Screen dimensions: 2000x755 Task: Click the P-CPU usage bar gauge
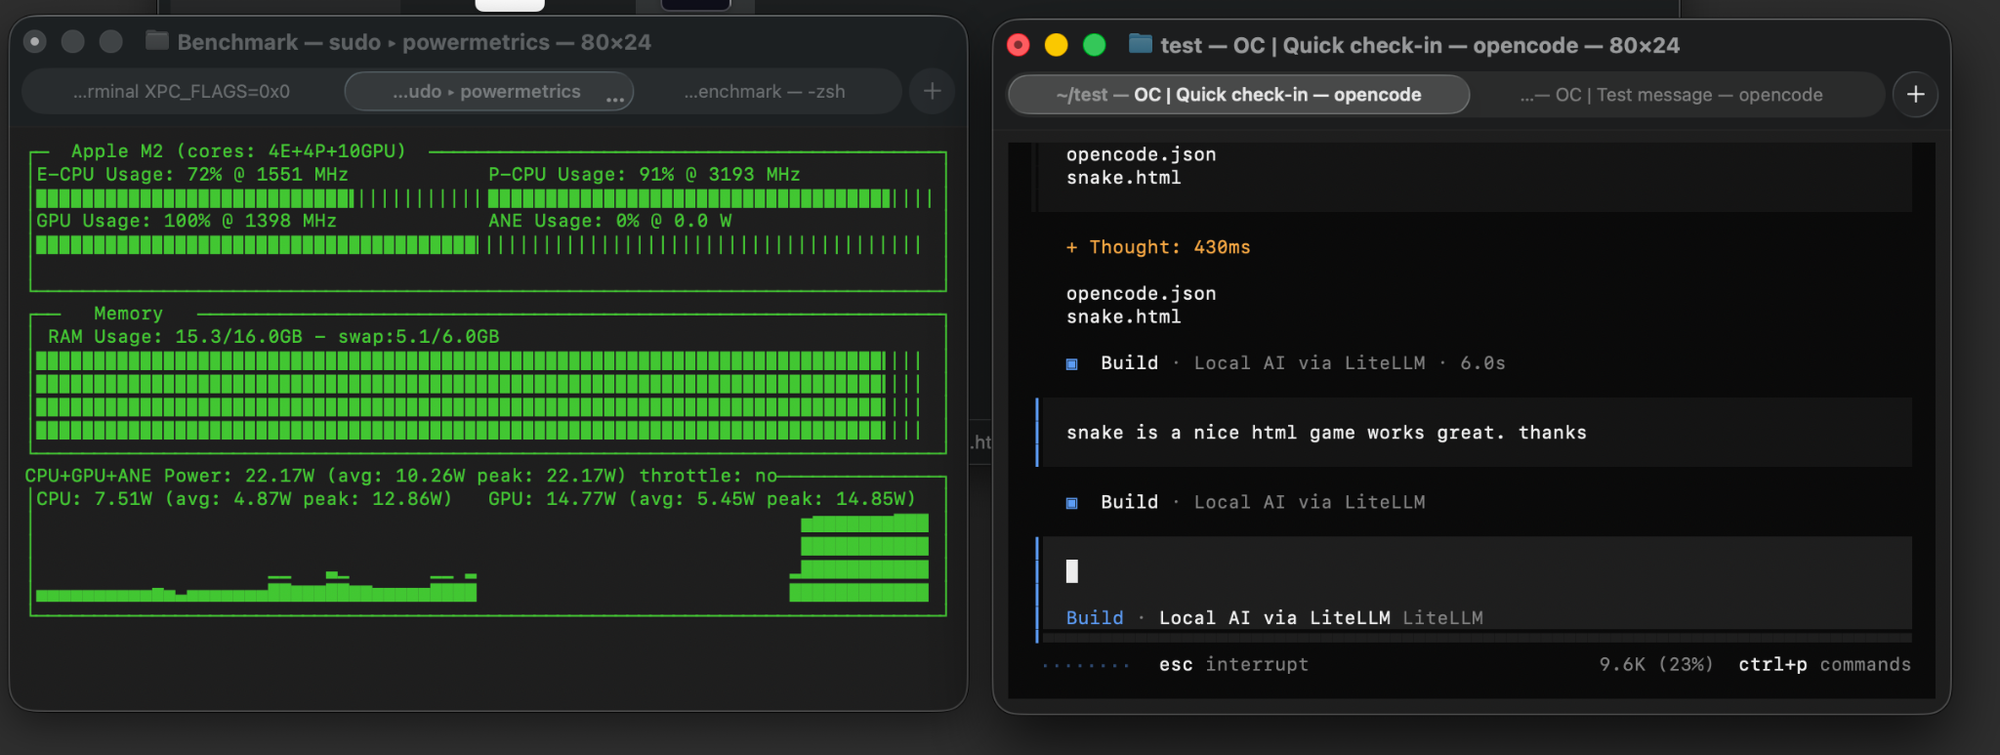[x=710, y=198]
